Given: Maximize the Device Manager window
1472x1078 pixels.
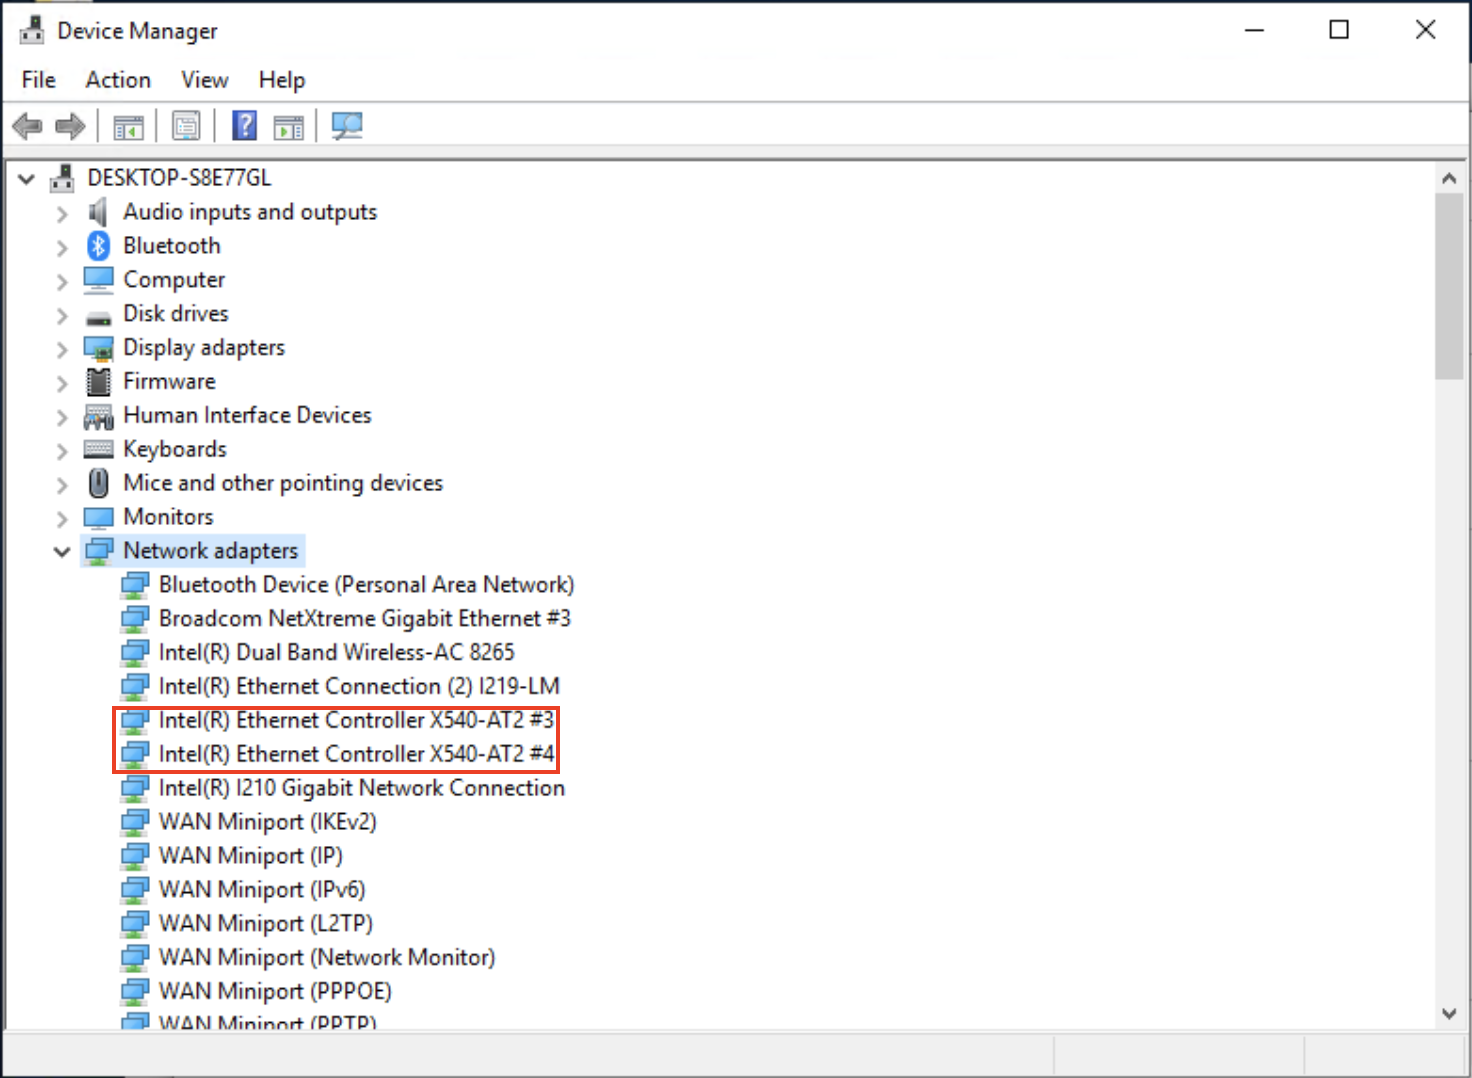Looking at the screenshot, I should click(1339, 30).
